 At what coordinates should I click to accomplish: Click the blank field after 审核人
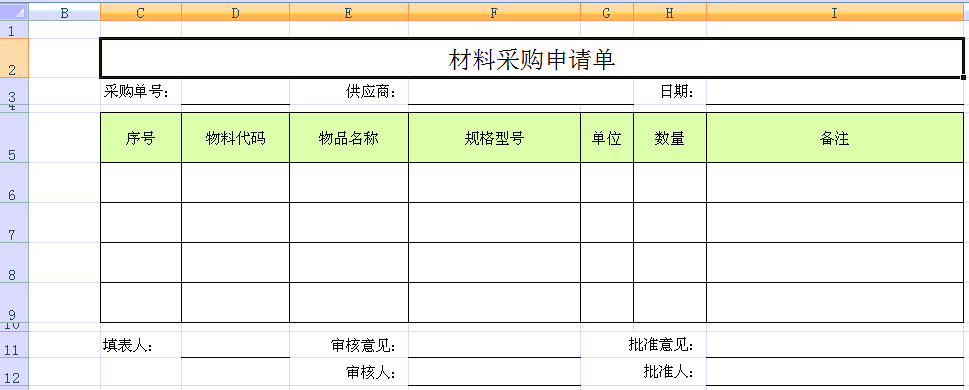pyautogui.click(x=494, y=371)
